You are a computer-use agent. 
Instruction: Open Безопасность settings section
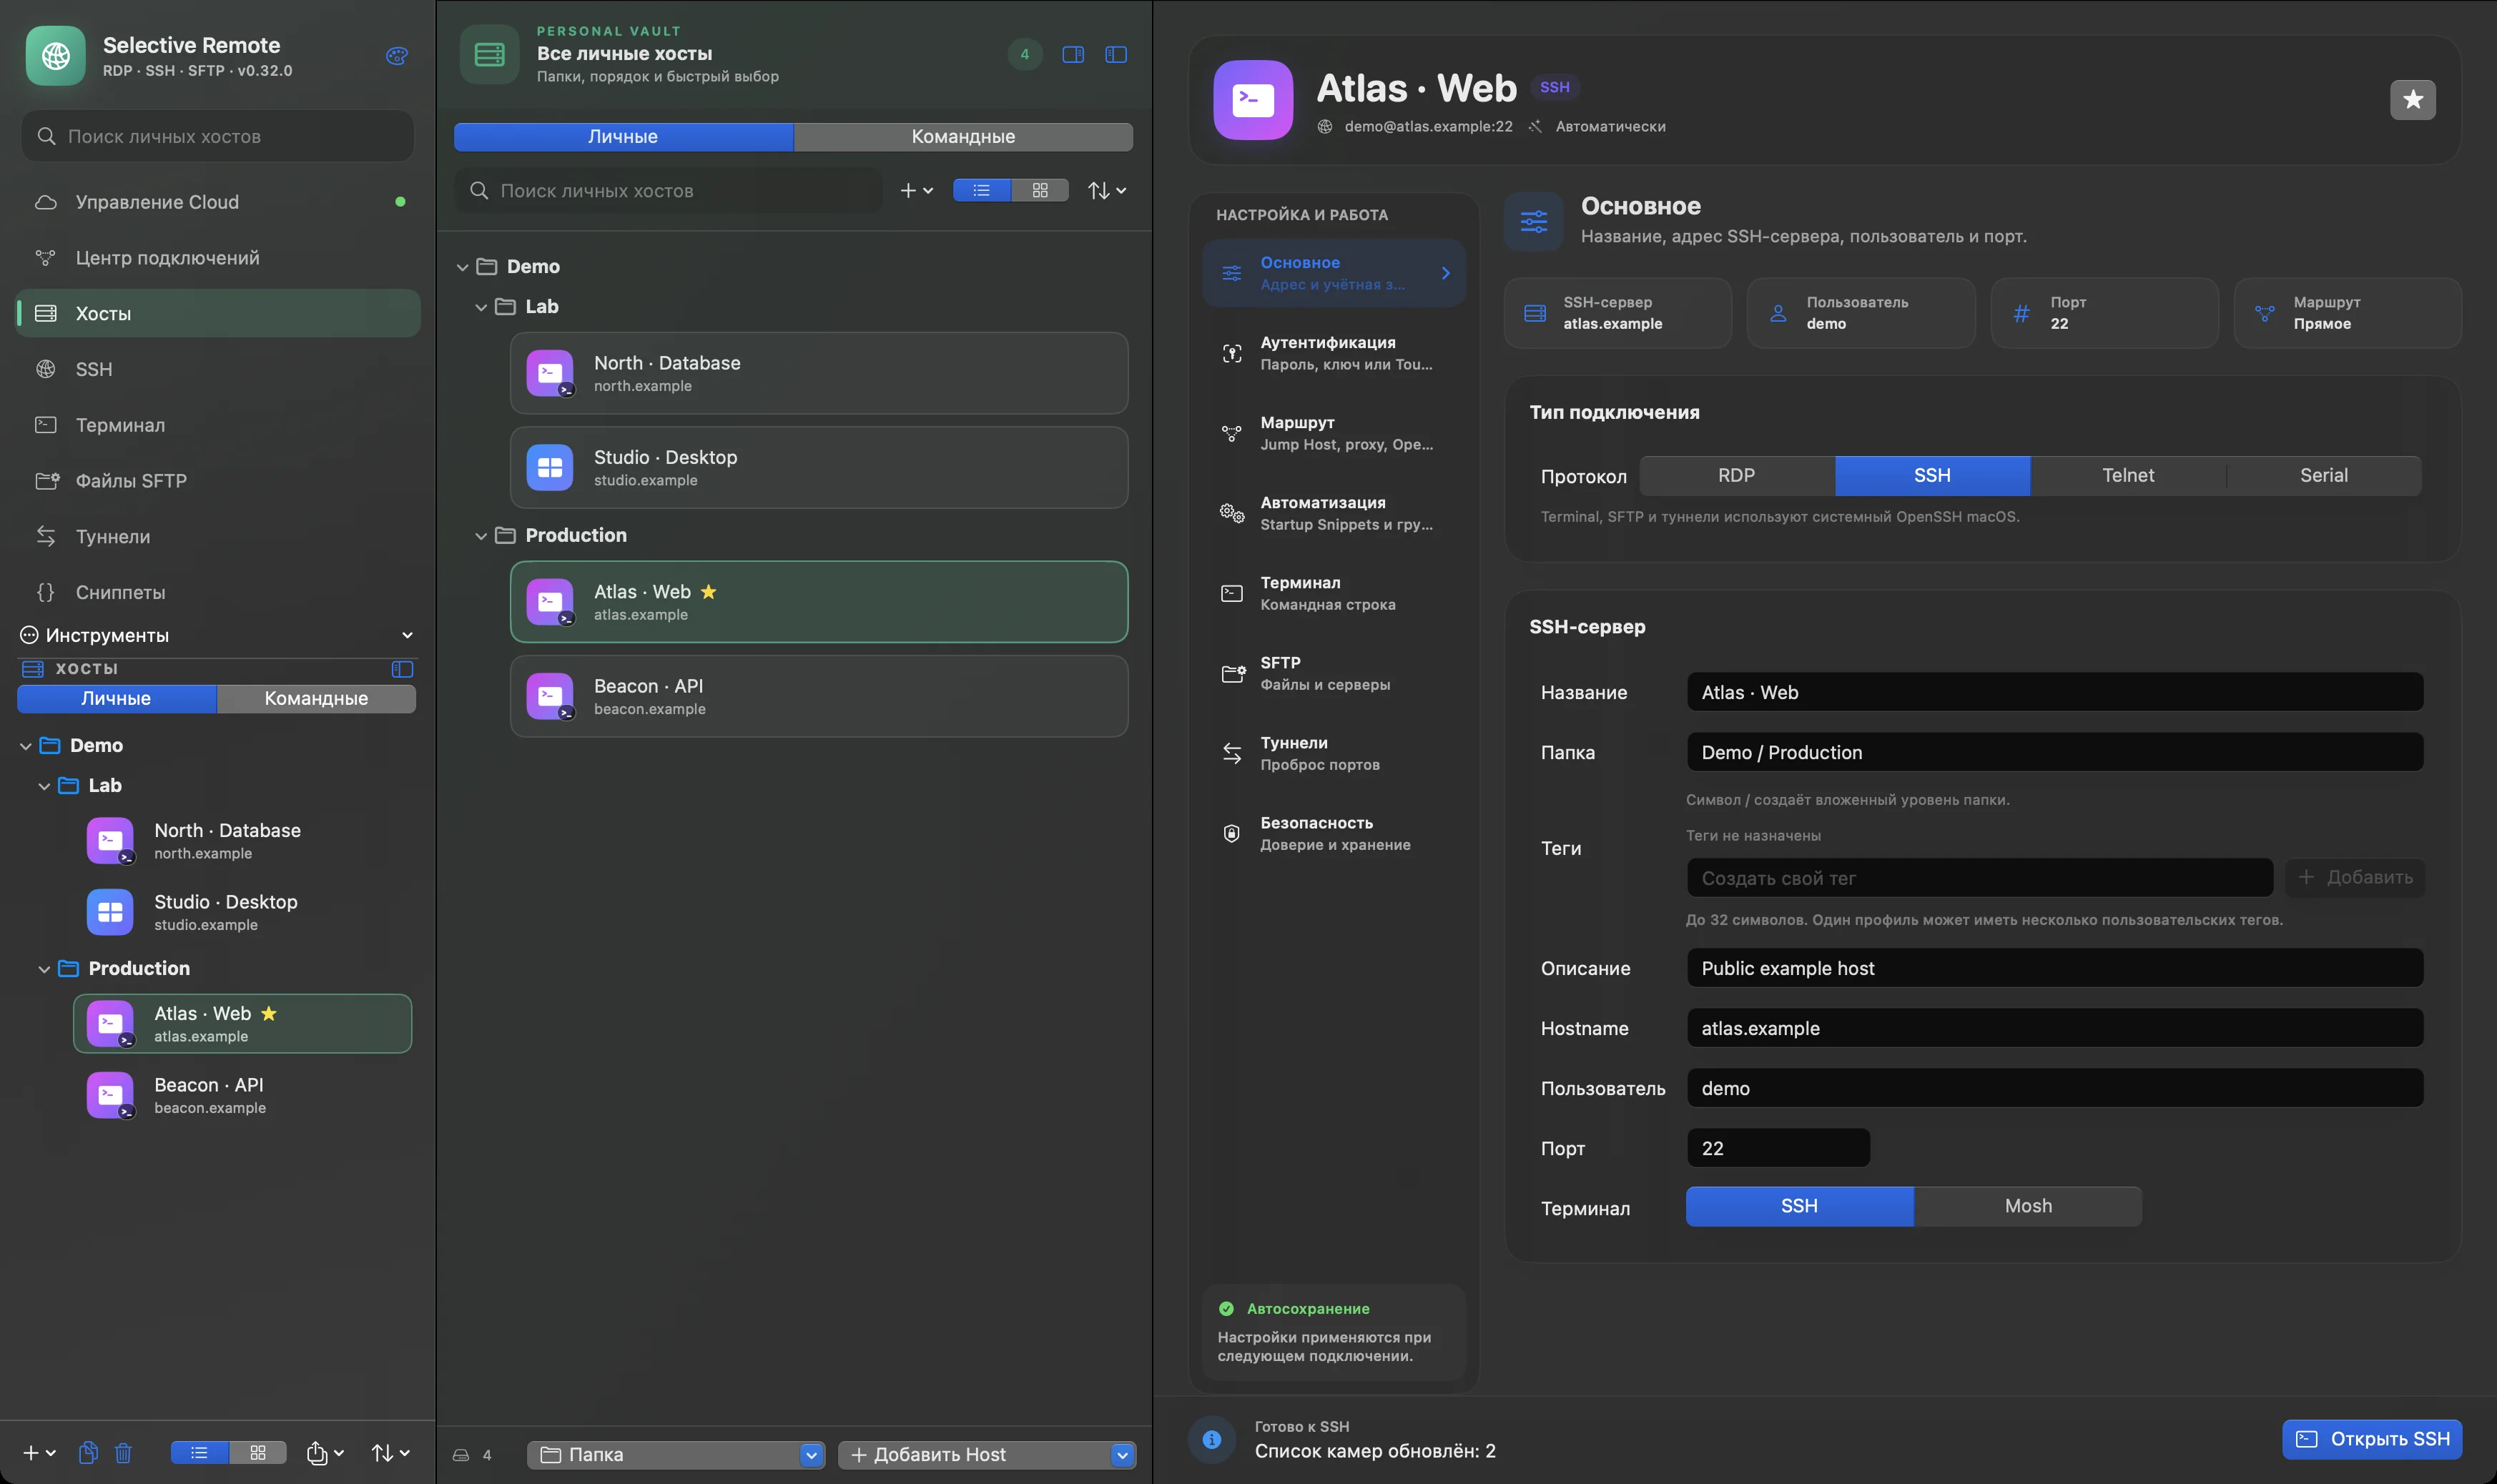[x=1334, y=833]
